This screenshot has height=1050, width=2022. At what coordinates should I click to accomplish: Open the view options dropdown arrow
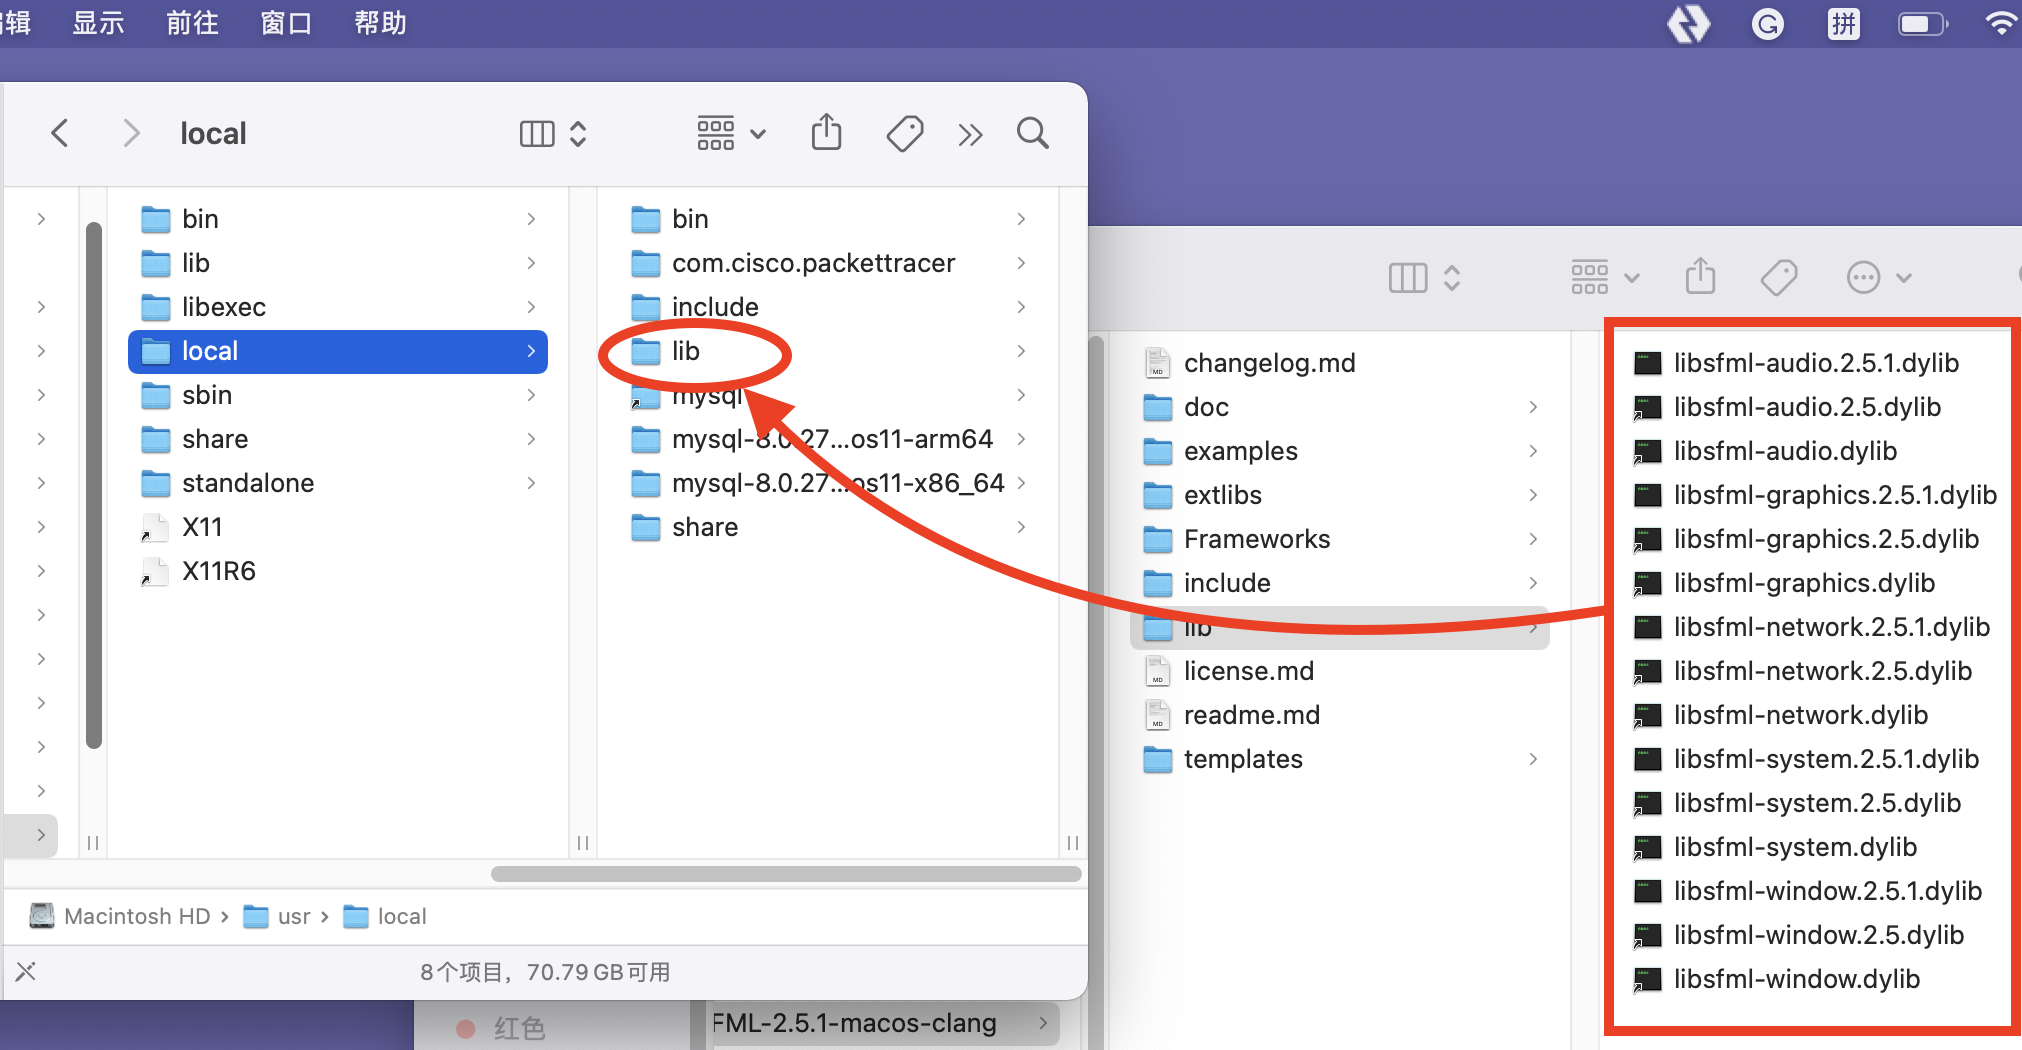[x=759, y=133]
